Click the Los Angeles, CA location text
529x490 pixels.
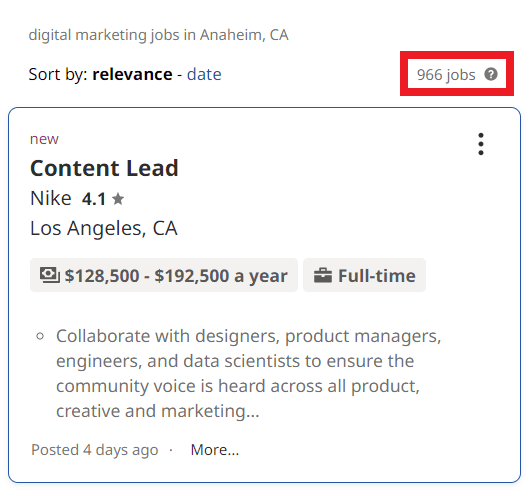pos(104,228)
